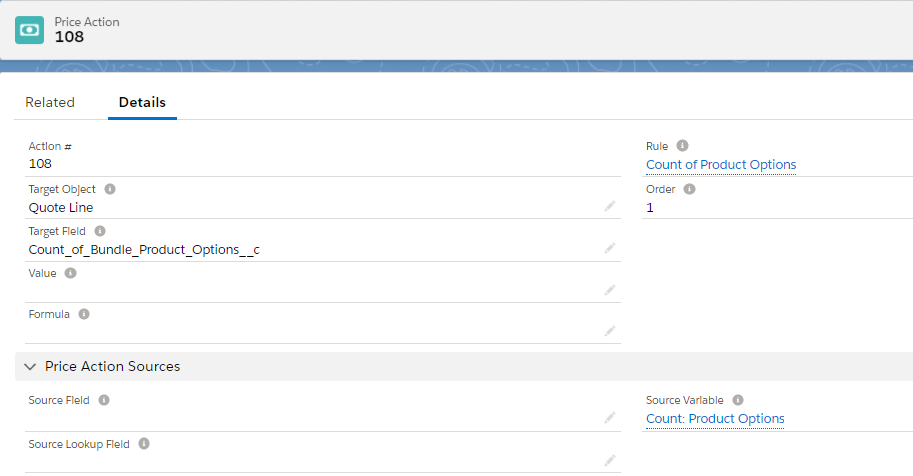Switch to the Related tab
Viewport: 913px width, 476px height.
pyautogui.click(x=50, y=102)
